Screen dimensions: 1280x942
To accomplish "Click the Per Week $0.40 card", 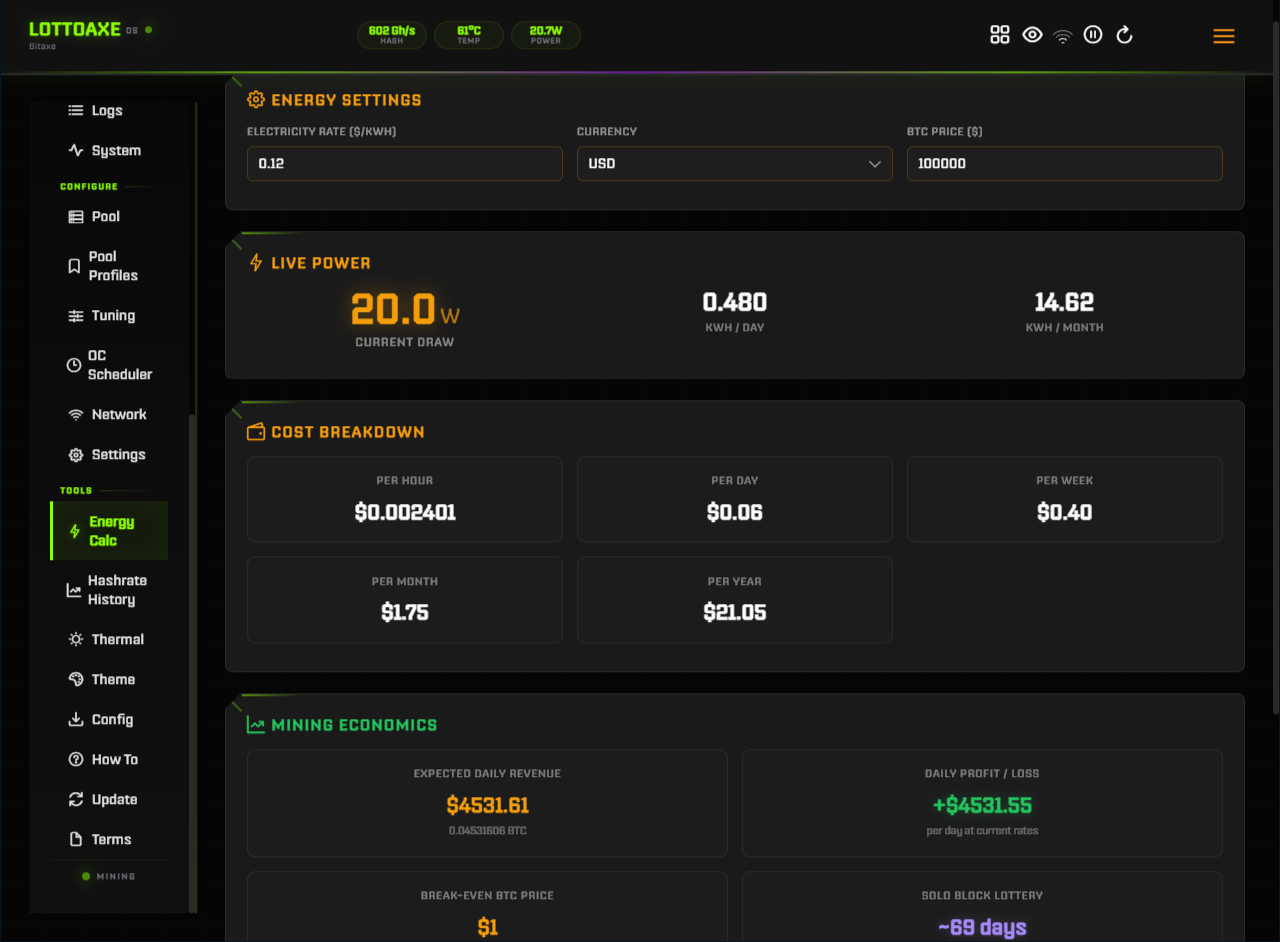I will 1064,499.
